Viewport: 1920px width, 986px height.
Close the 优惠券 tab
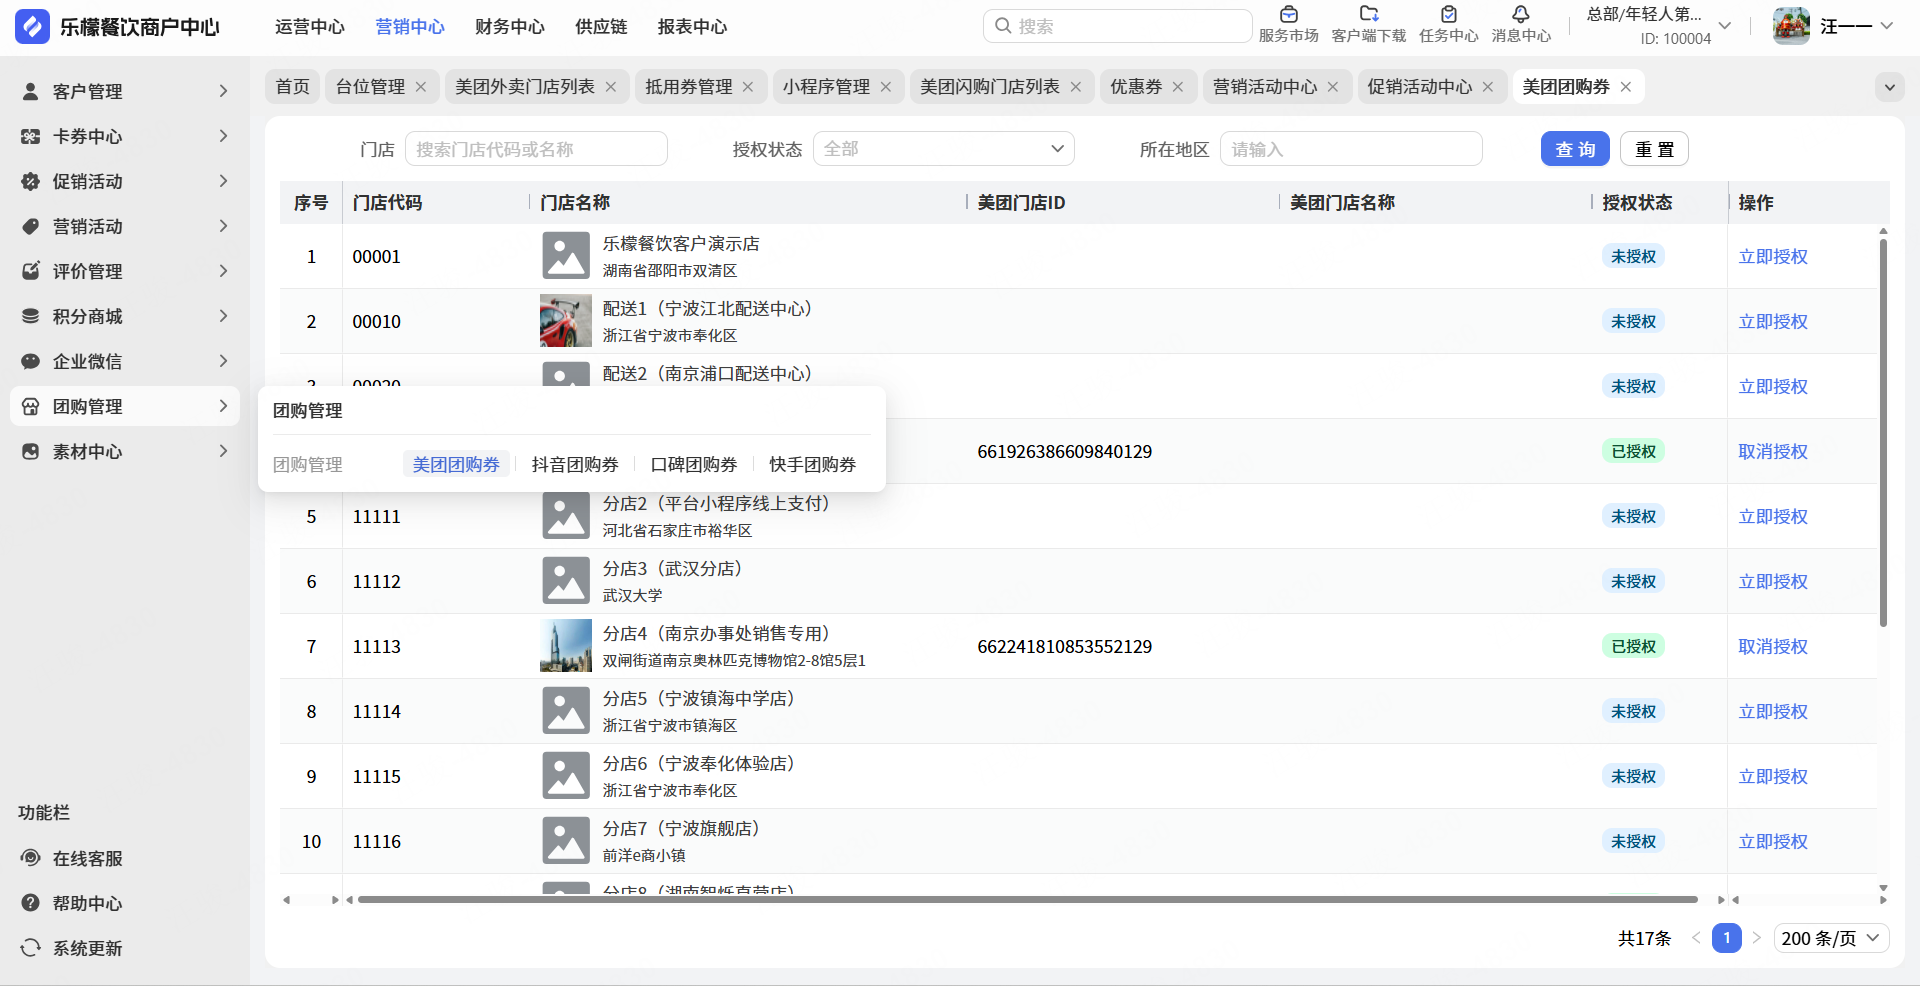[x=1178, y=87]
